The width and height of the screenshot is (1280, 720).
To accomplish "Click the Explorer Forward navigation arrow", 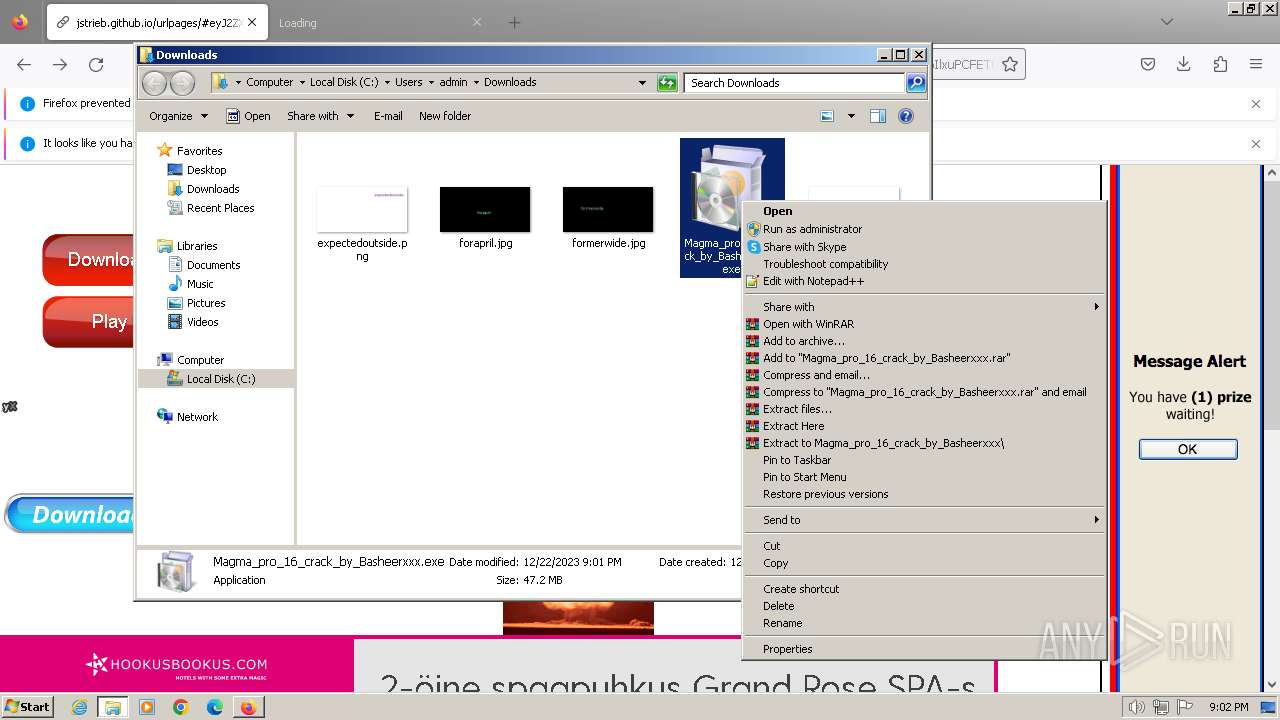I will click(182, 83).
